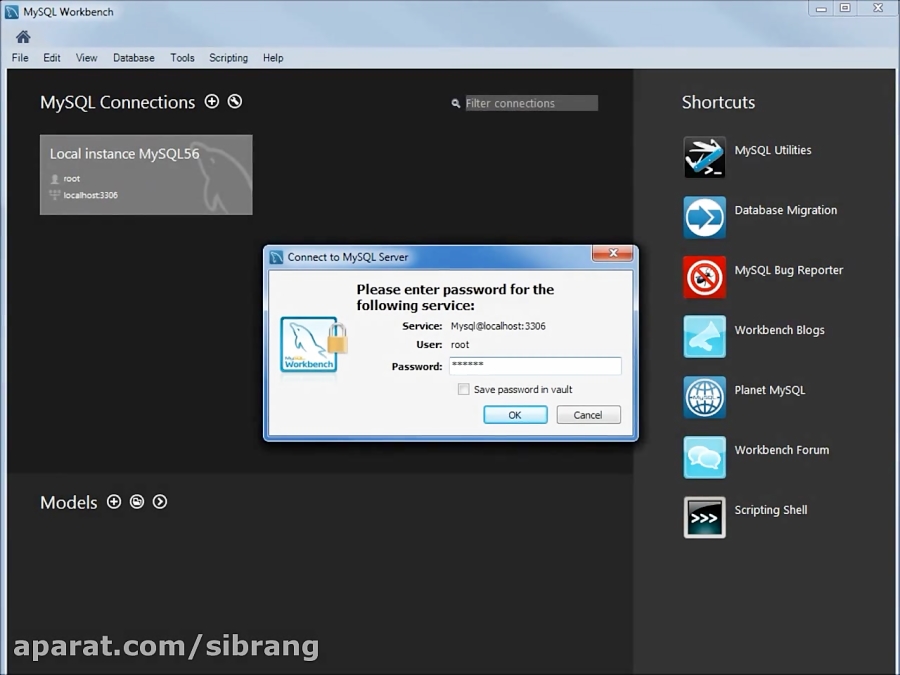900x675 pixels.
Task: Open the Workbench Forum icon
Action: (x=704, y=457)
